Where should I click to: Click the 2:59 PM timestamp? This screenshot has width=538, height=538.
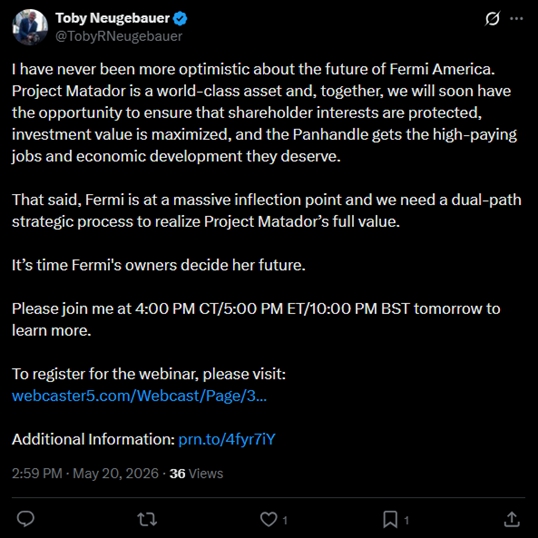[x=37, y=473]
